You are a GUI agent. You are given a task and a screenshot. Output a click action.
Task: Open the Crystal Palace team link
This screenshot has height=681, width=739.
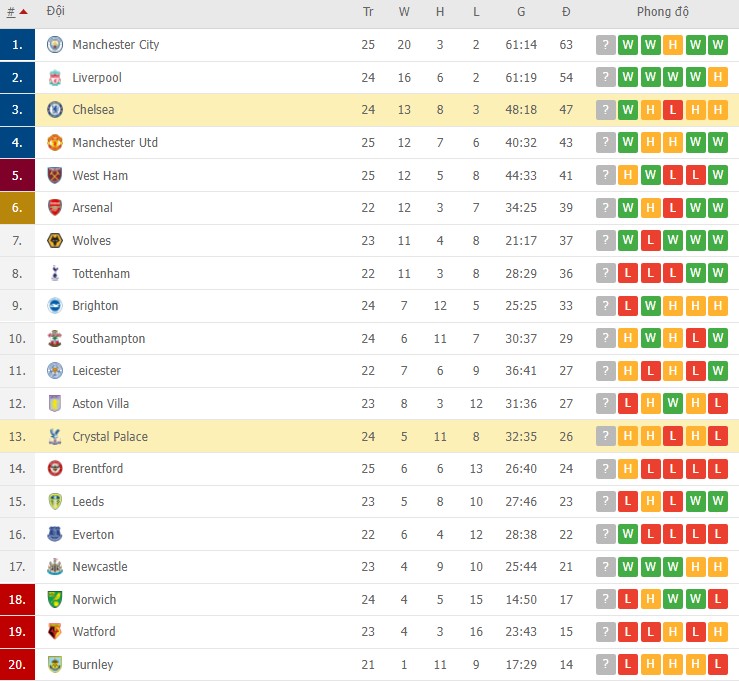(110, 436)
